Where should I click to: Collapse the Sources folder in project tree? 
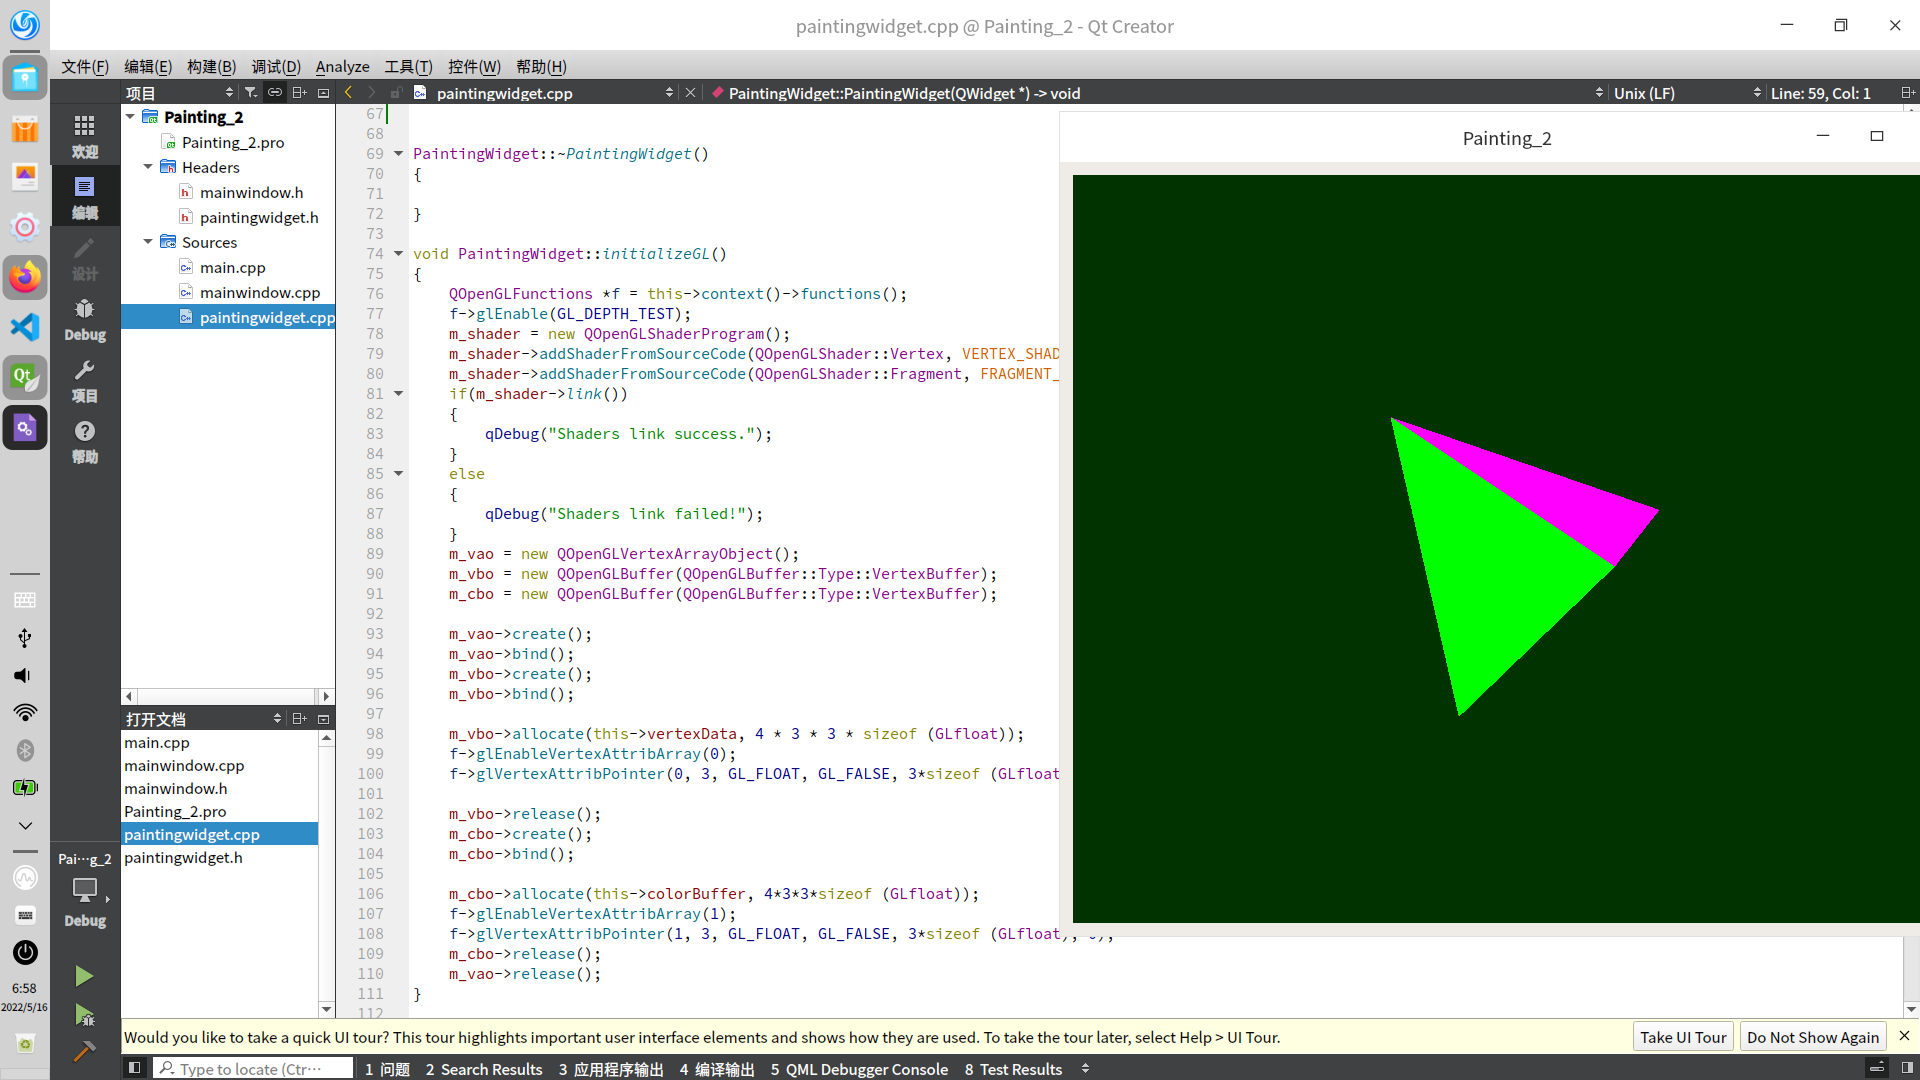[x=148, y=242]
